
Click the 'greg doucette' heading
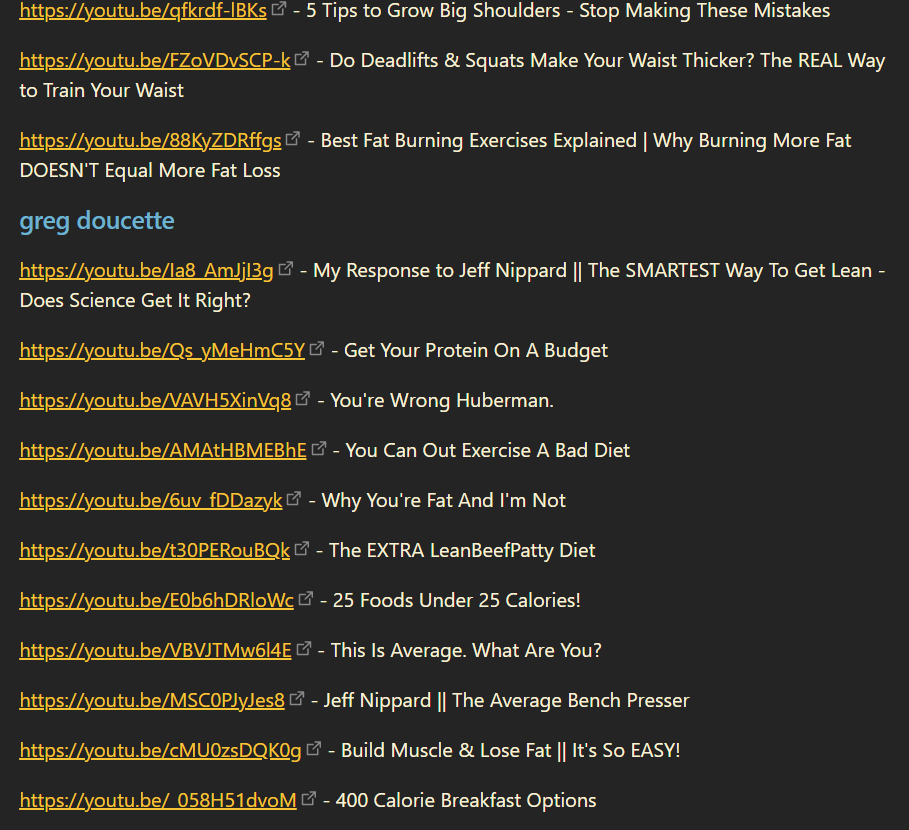tap(97, 221)
